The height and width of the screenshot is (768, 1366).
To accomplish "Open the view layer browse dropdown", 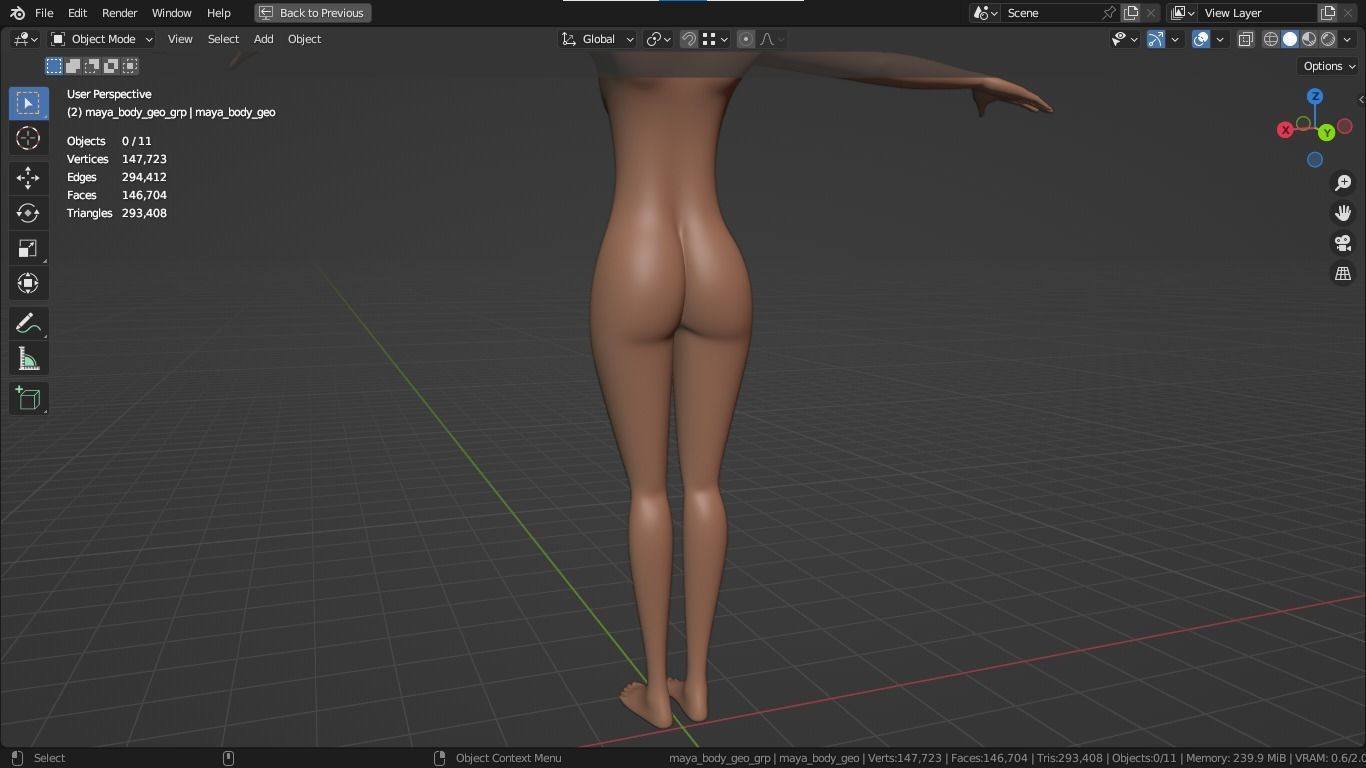I will point(1183,13).
